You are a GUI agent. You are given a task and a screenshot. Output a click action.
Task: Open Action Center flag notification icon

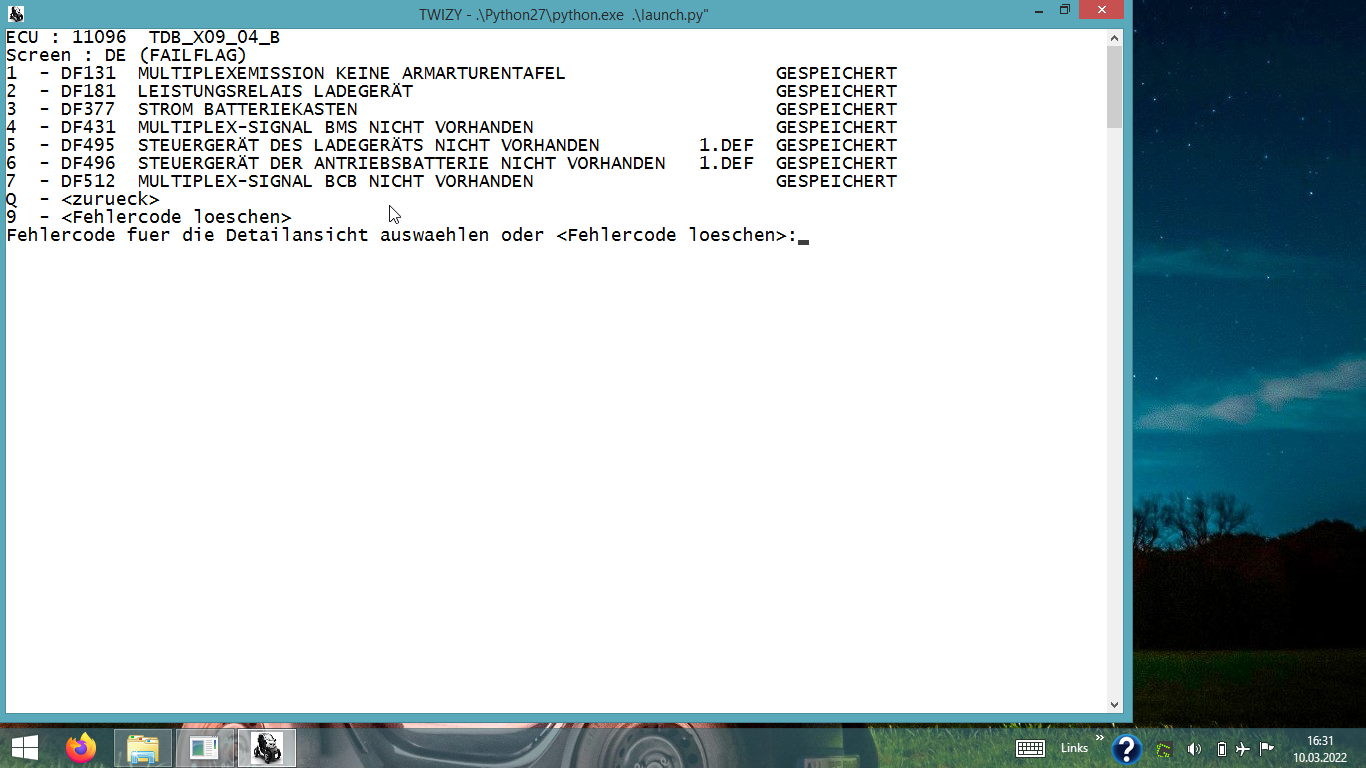click(x=1266, y=748)
